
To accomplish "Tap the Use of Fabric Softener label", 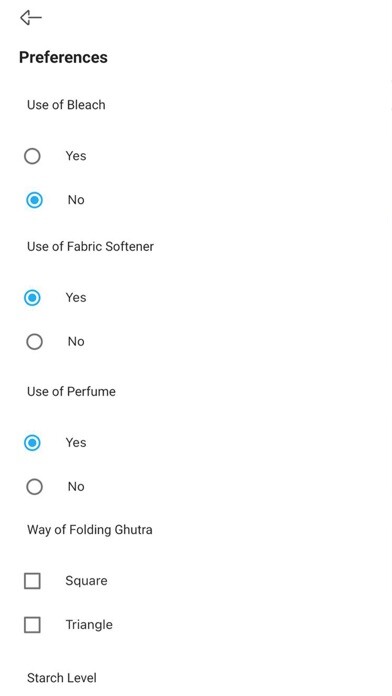I will 90,246.
